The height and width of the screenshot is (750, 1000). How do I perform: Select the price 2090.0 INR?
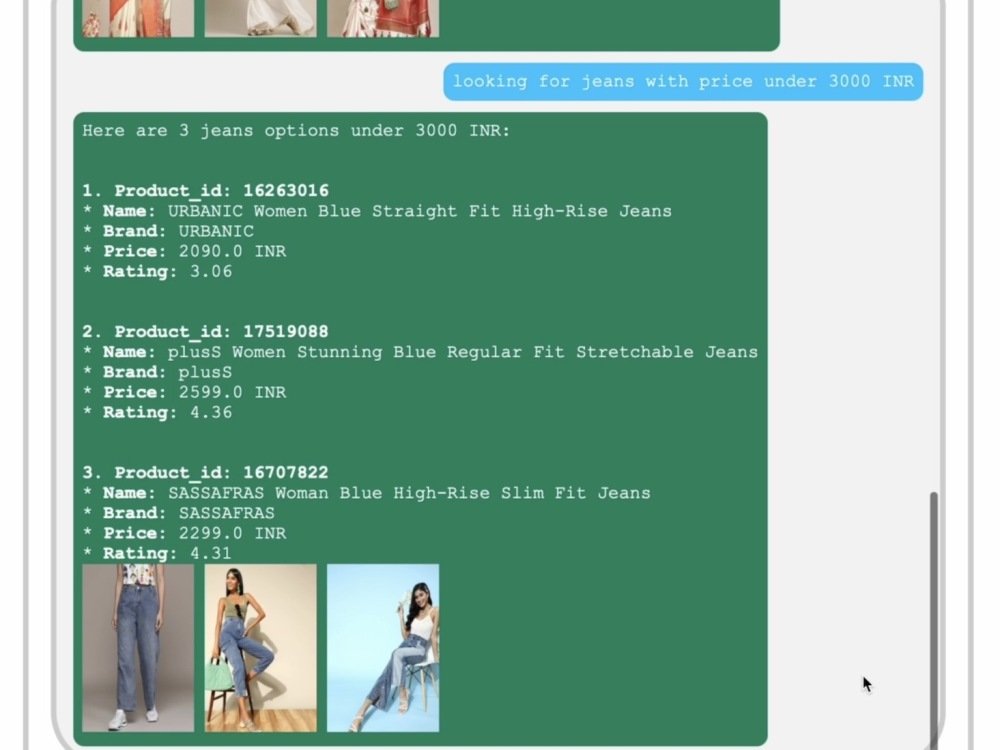pyautogui.click(x=232, y=251)
